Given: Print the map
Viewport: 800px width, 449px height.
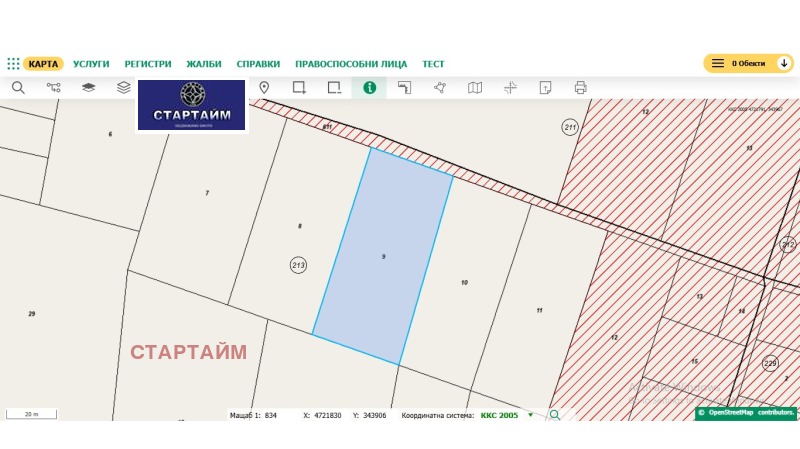Looking at the screenshot, I should [580, 88].
